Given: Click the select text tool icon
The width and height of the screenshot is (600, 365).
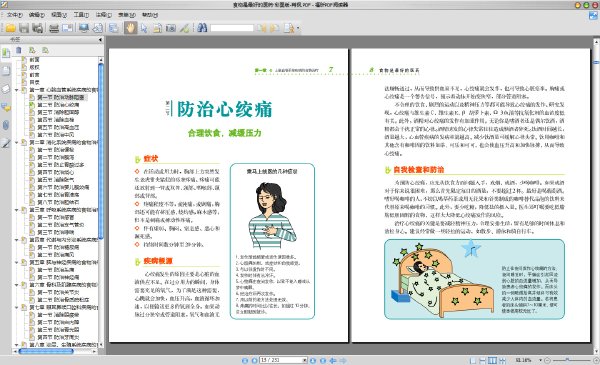Looking at the screenshot, I should click(157, 28).
